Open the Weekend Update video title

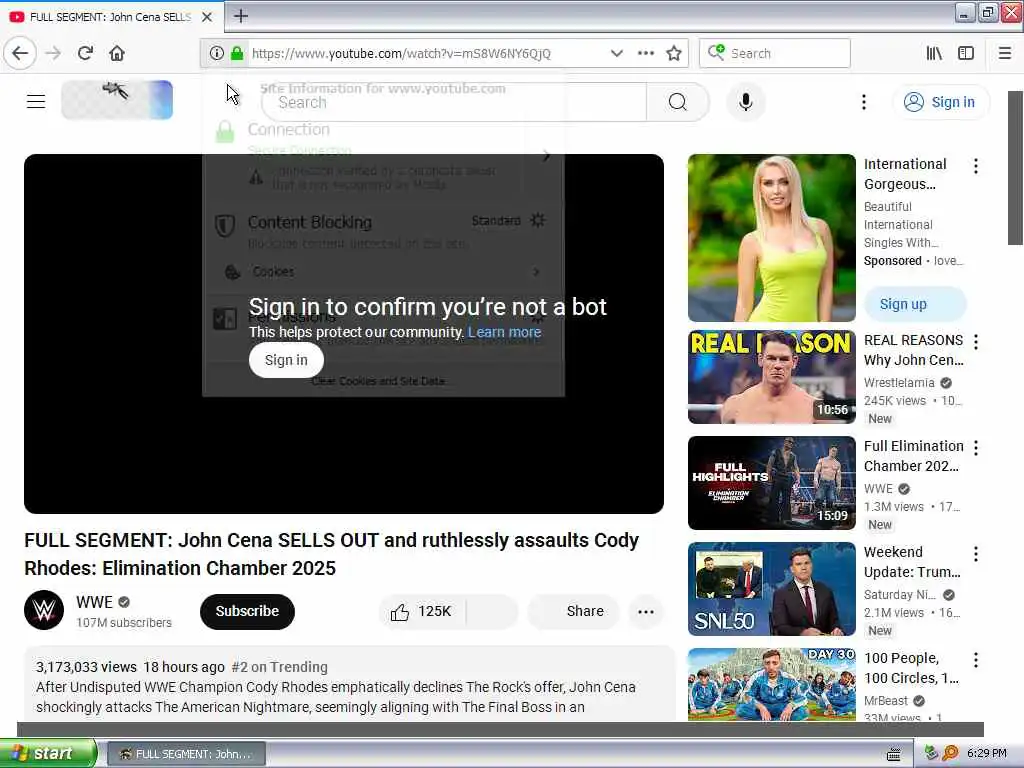[x=912, y=562]
